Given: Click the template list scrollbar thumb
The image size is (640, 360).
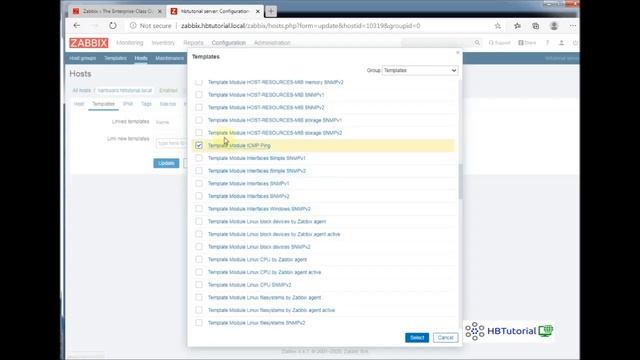Looking at the screenshot, I should coord(460,181).
